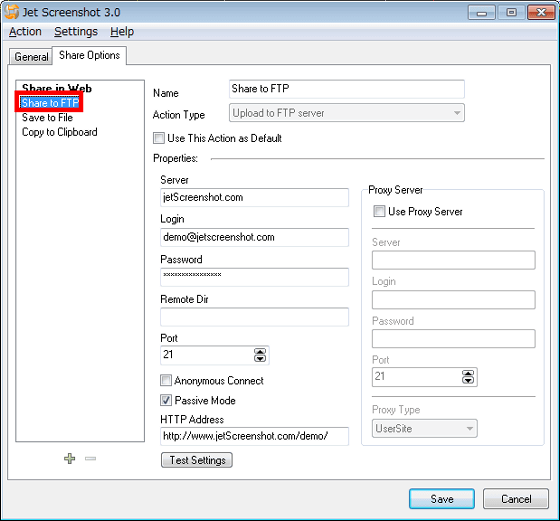Open the Action menu
This screenshot has width=560, height=521.
(25, 32)
